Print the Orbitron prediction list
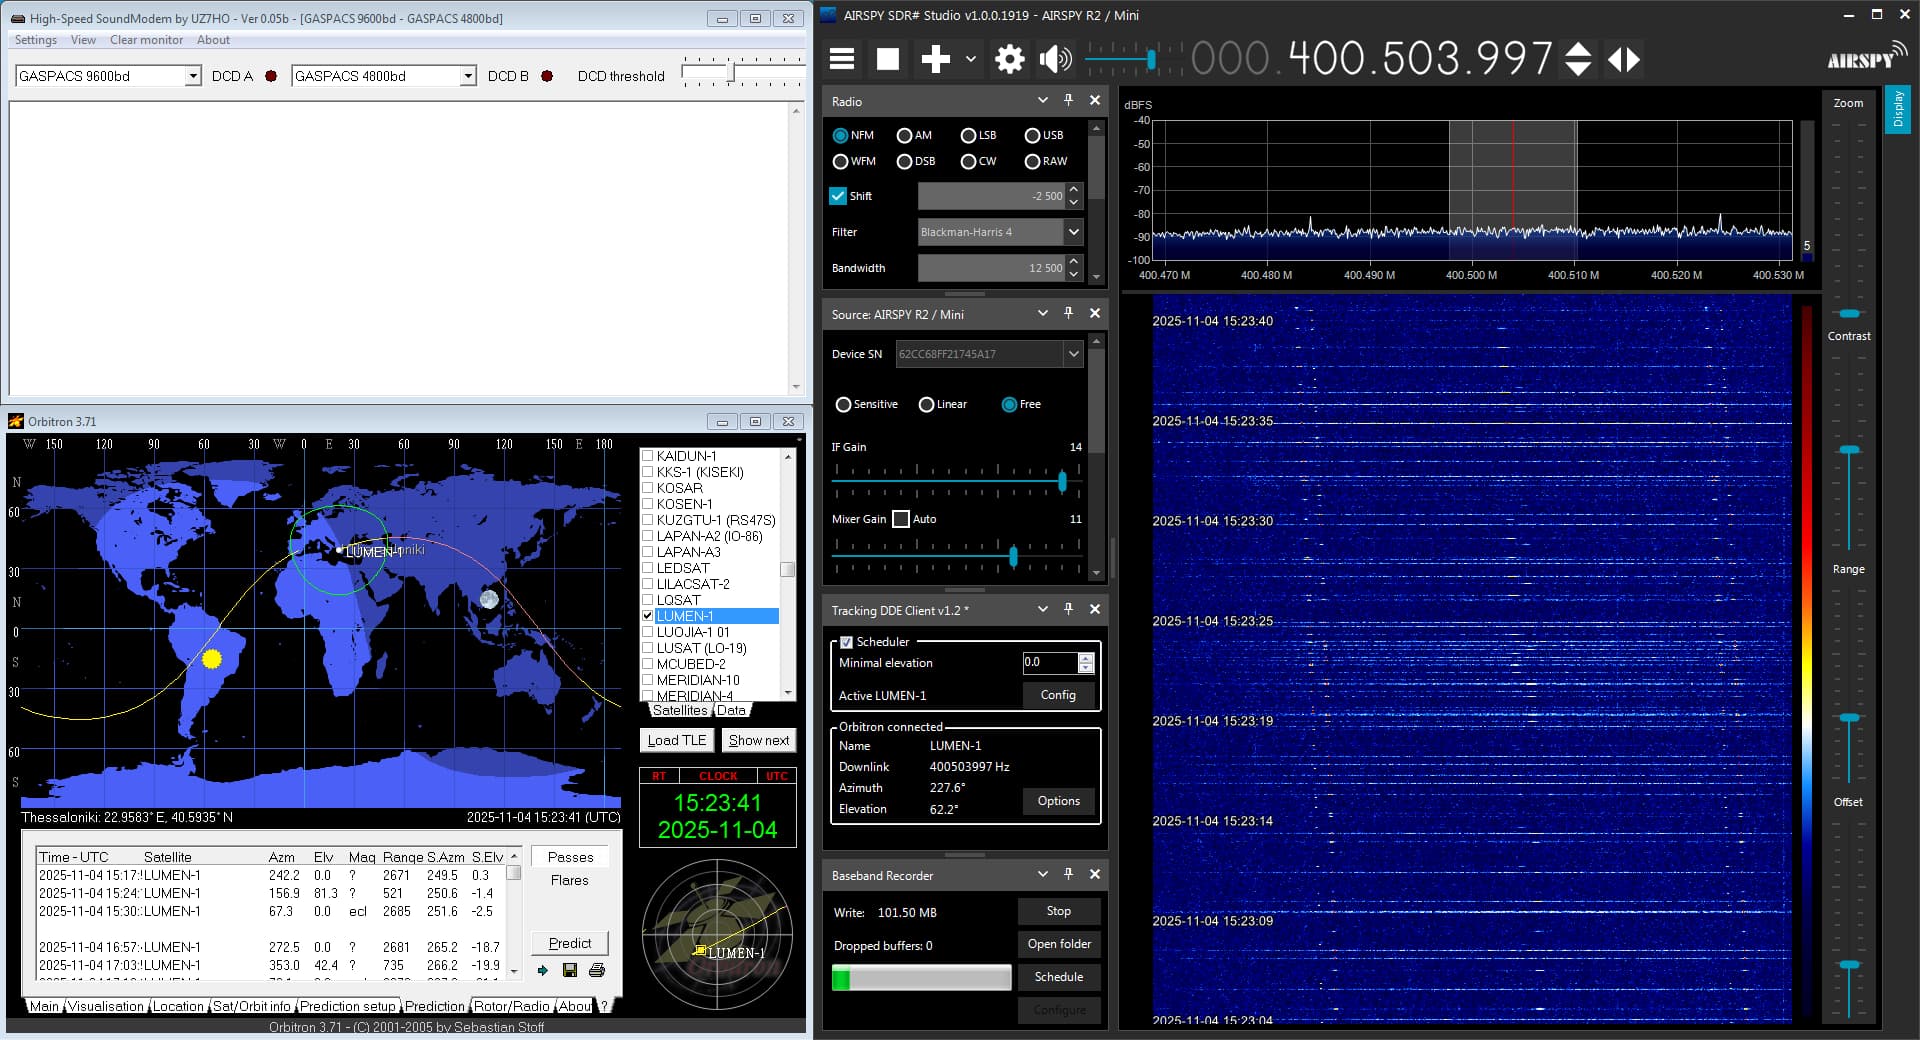Viewport: 1920px width, 1040px height. (597, 970)
